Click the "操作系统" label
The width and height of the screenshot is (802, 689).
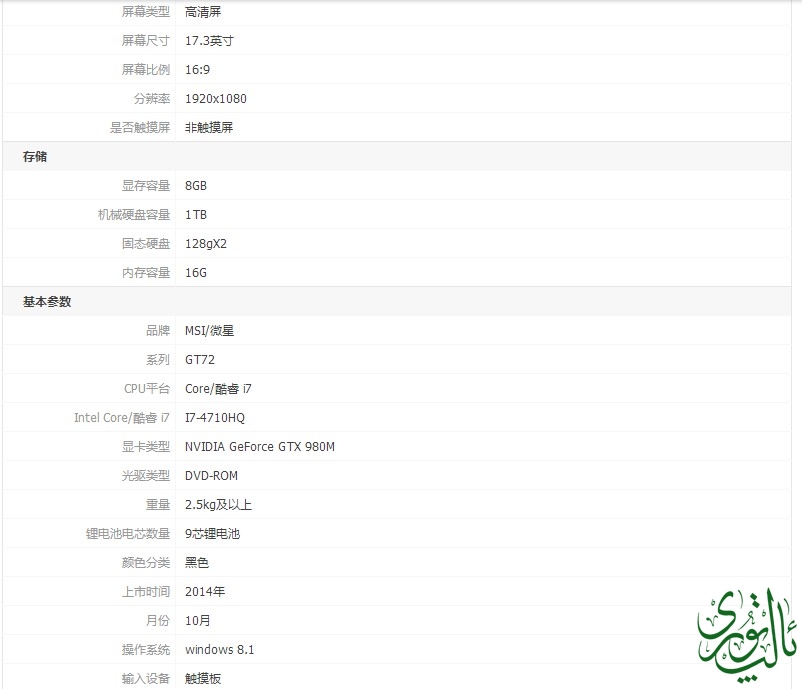146,650
